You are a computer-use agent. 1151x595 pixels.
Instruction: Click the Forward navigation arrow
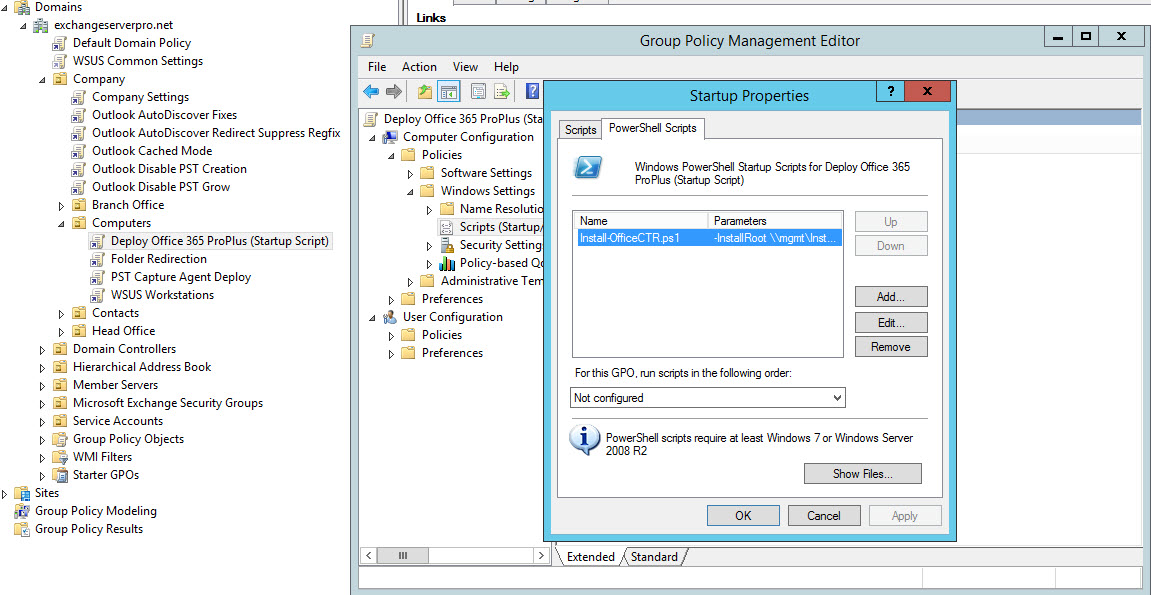pyautogui.click(x=393, y=91)
